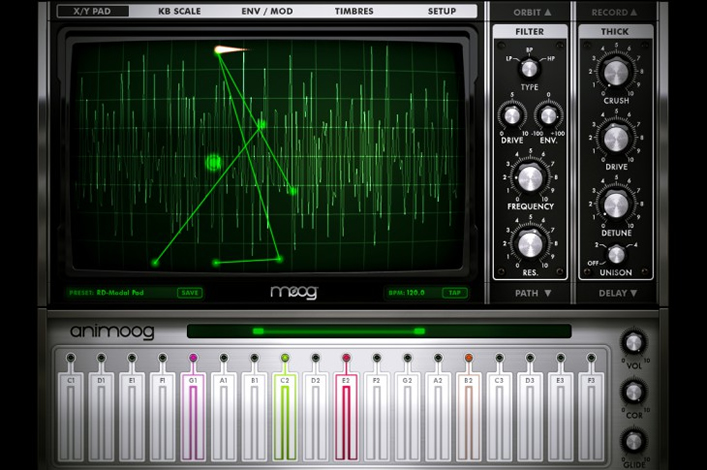707x470 pixels.
Task: Play the A2 key
Action: point(438,417)
